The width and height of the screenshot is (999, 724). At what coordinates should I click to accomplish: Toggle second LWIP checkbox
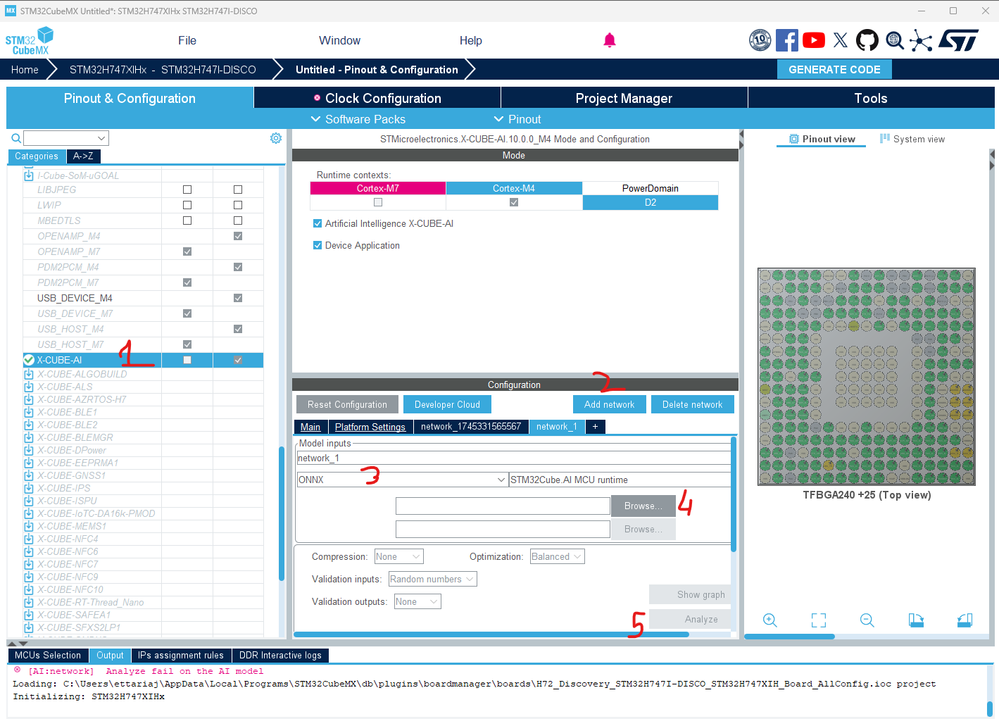(238, 205)
